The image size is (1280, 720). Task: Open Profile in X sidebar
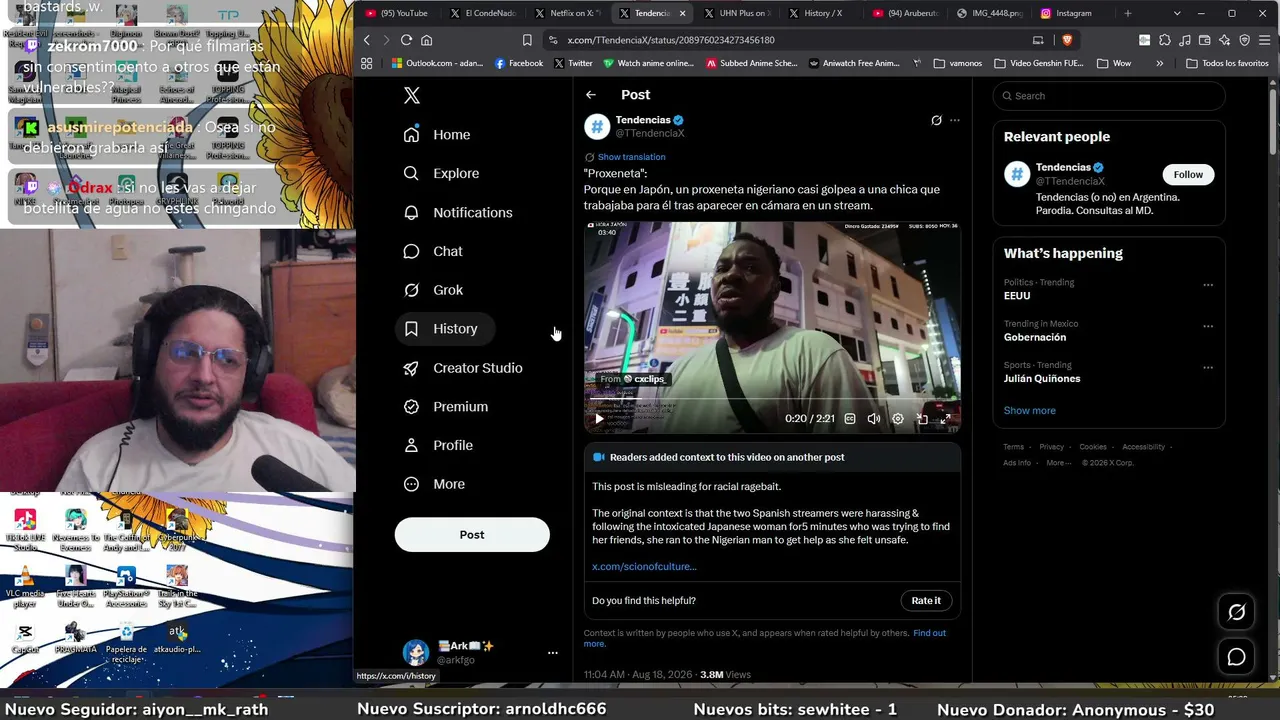pos(438,445)
